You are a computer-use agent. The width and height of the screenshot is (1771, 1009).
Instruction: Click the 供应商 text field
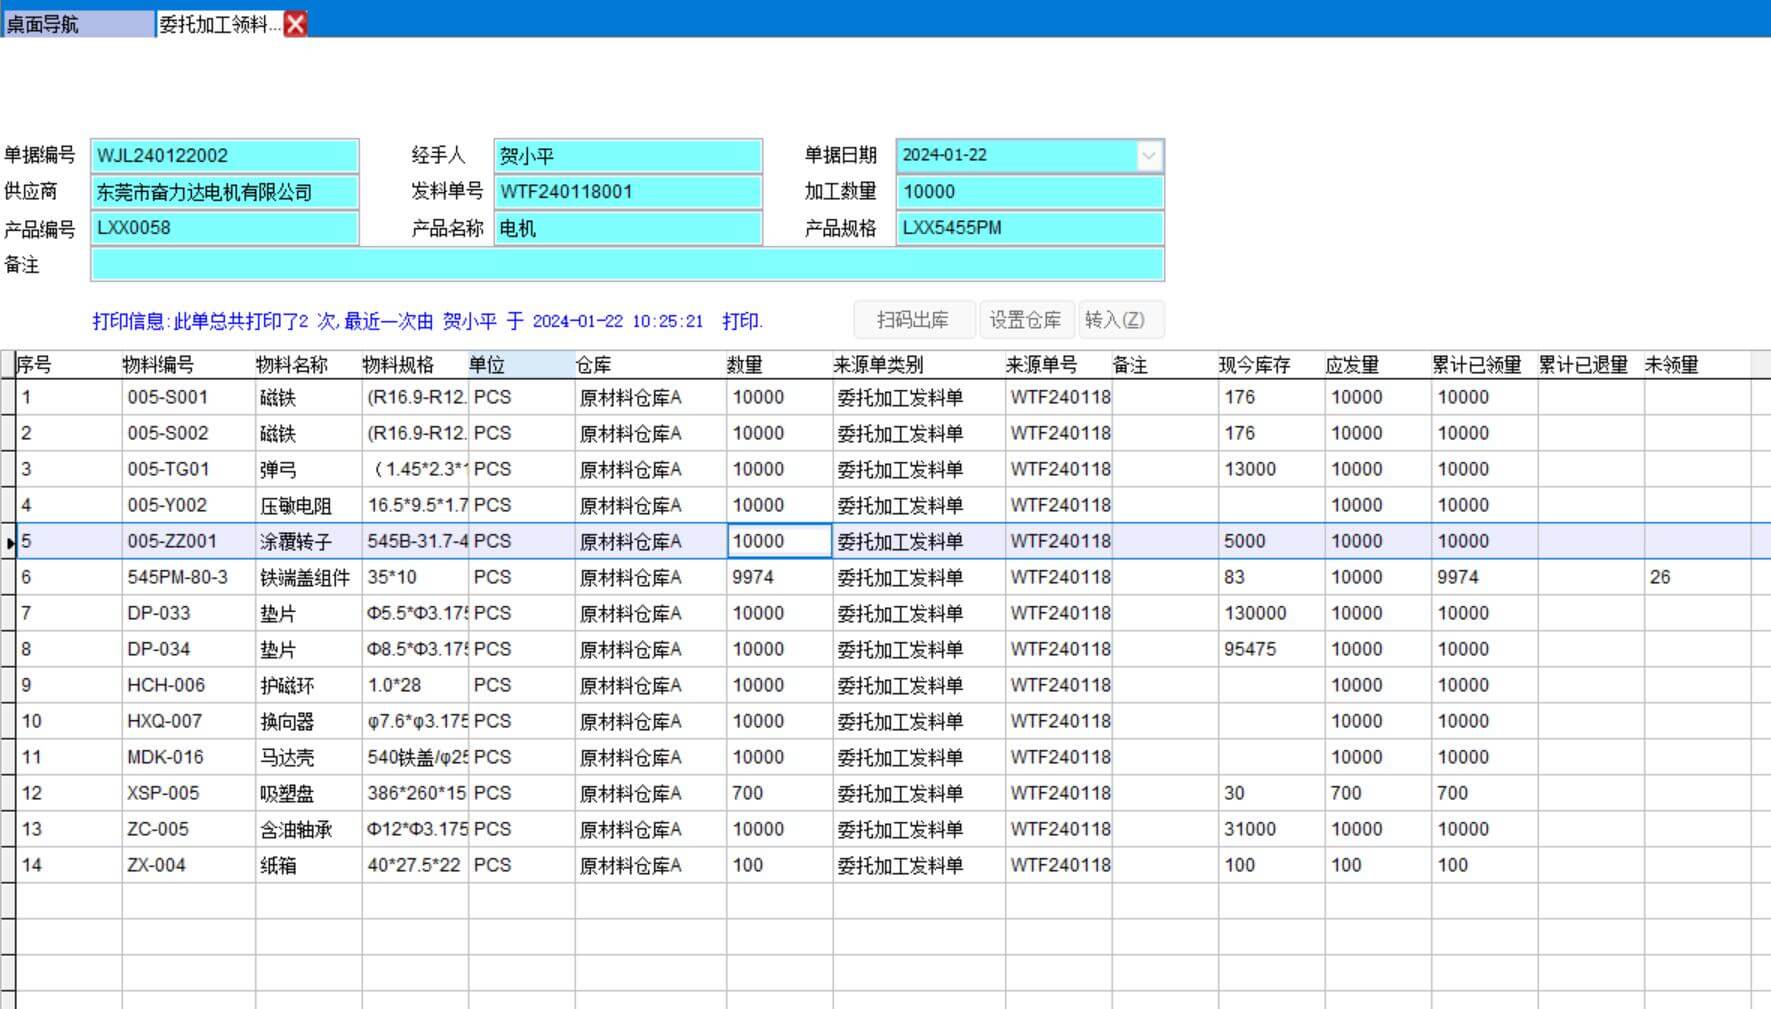pyautogui.click(x=224, y=192)
